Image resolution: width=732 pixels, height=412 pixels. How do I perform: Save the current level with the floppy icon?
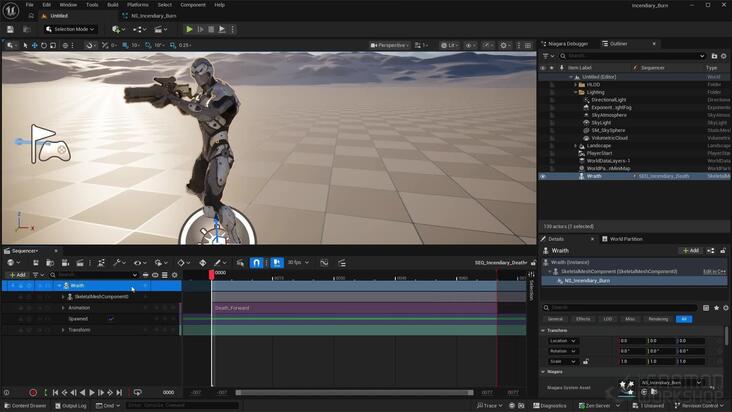click(x=10, y=29)
